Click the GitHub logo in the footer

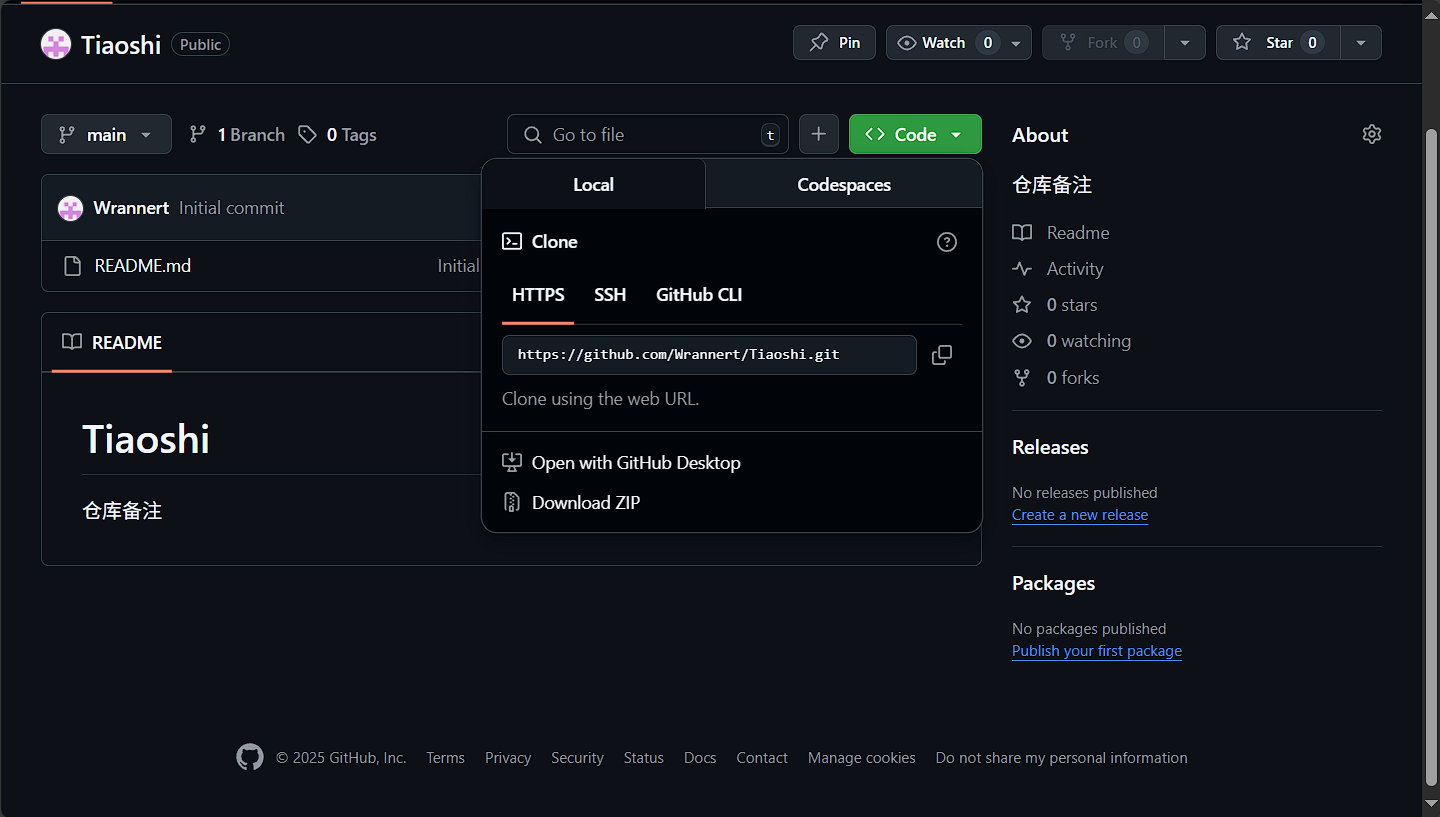(x=249, y=757)
